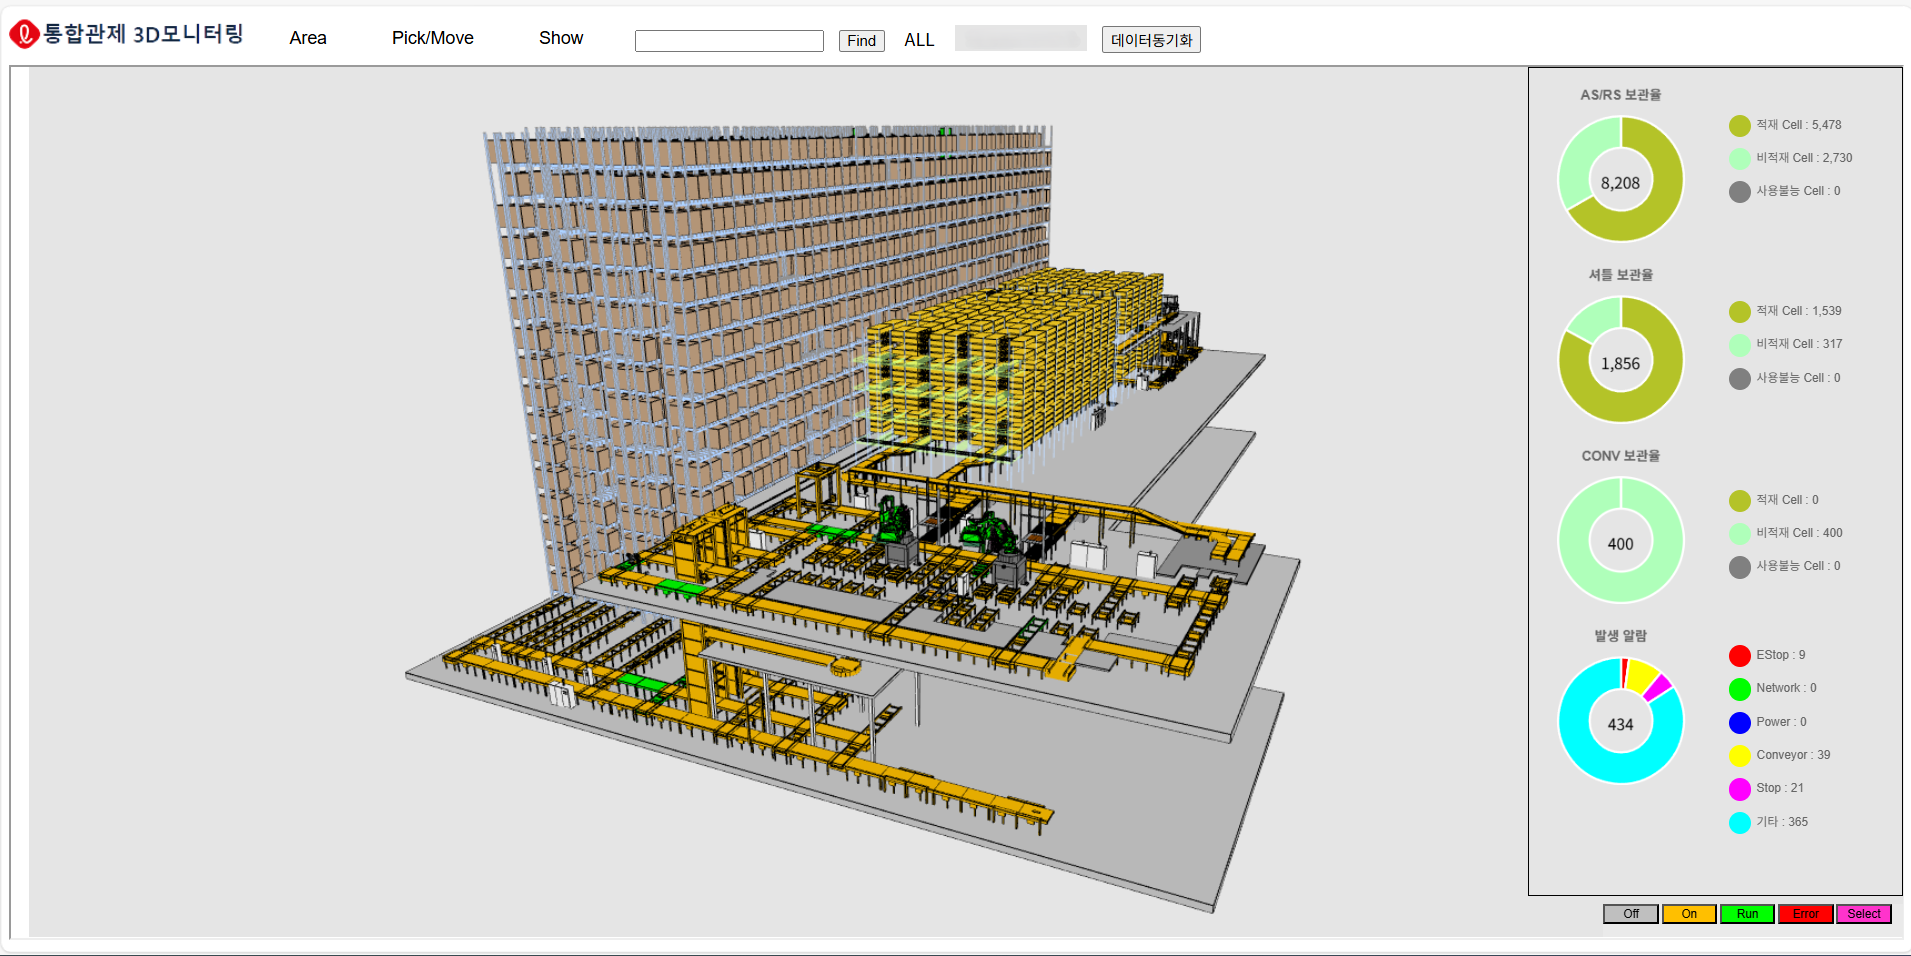Click the '비적재 Cell : 2,730' text
The width and height of the screenshot is (1911, 956).
1804,158
